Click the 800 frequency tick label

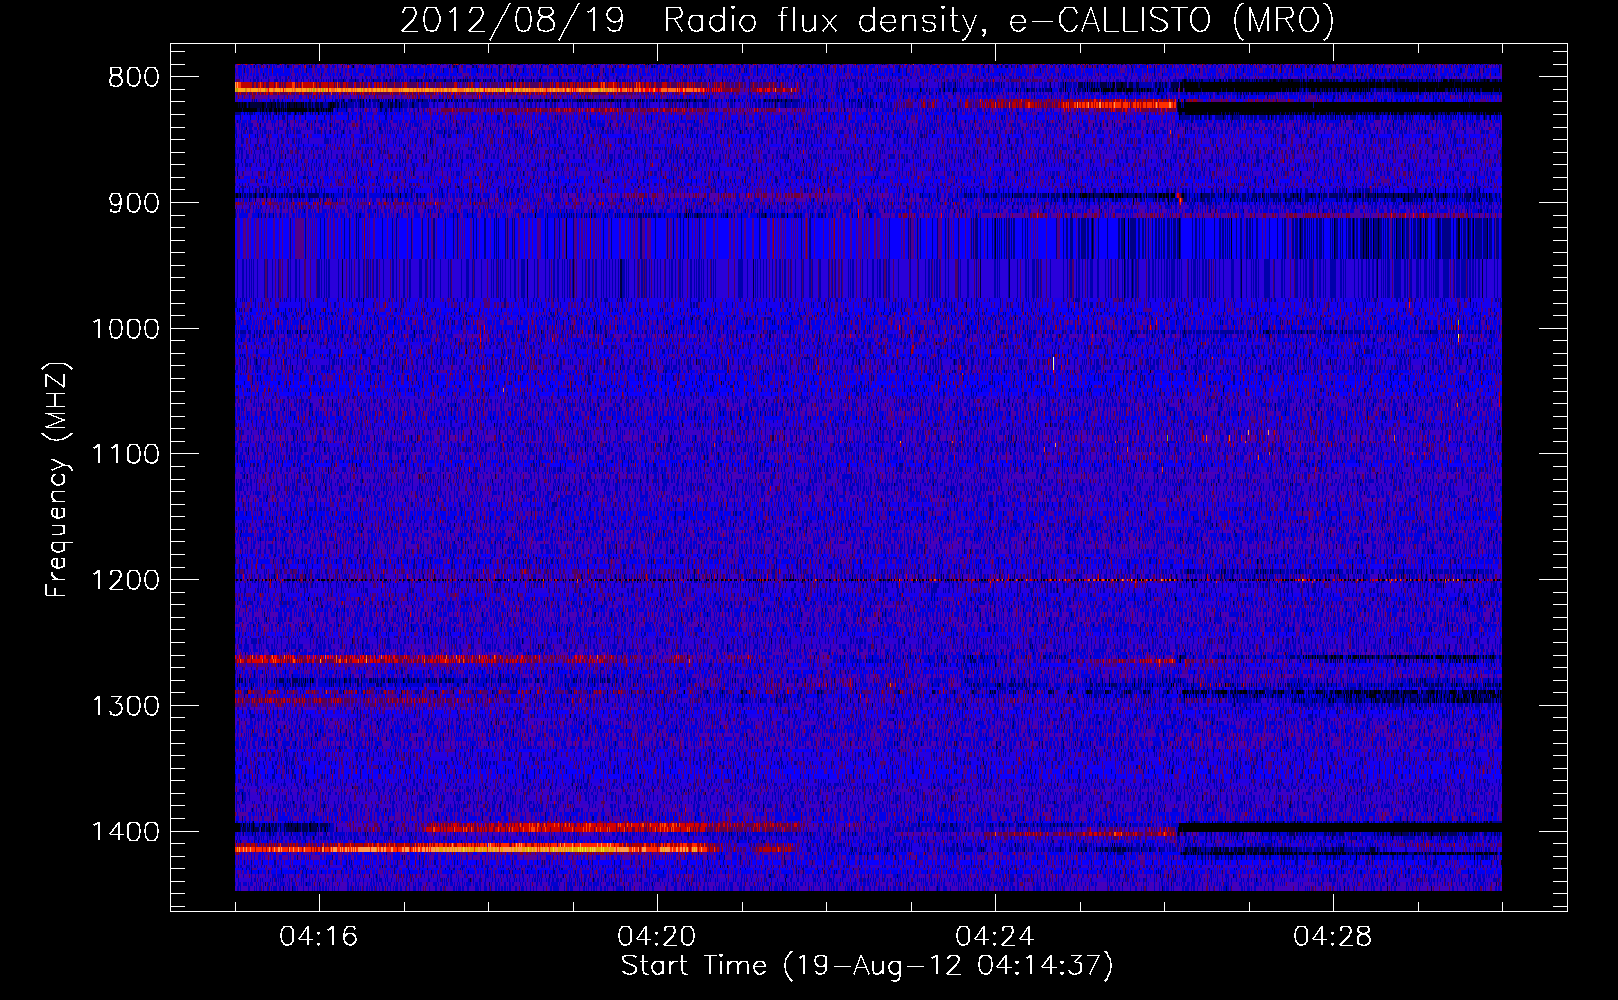click(x=133, y=78)
